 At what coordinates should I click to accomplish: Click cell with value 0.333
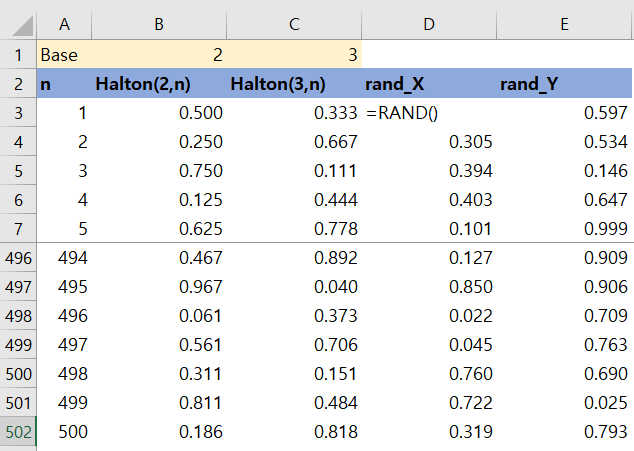(294, 113)
